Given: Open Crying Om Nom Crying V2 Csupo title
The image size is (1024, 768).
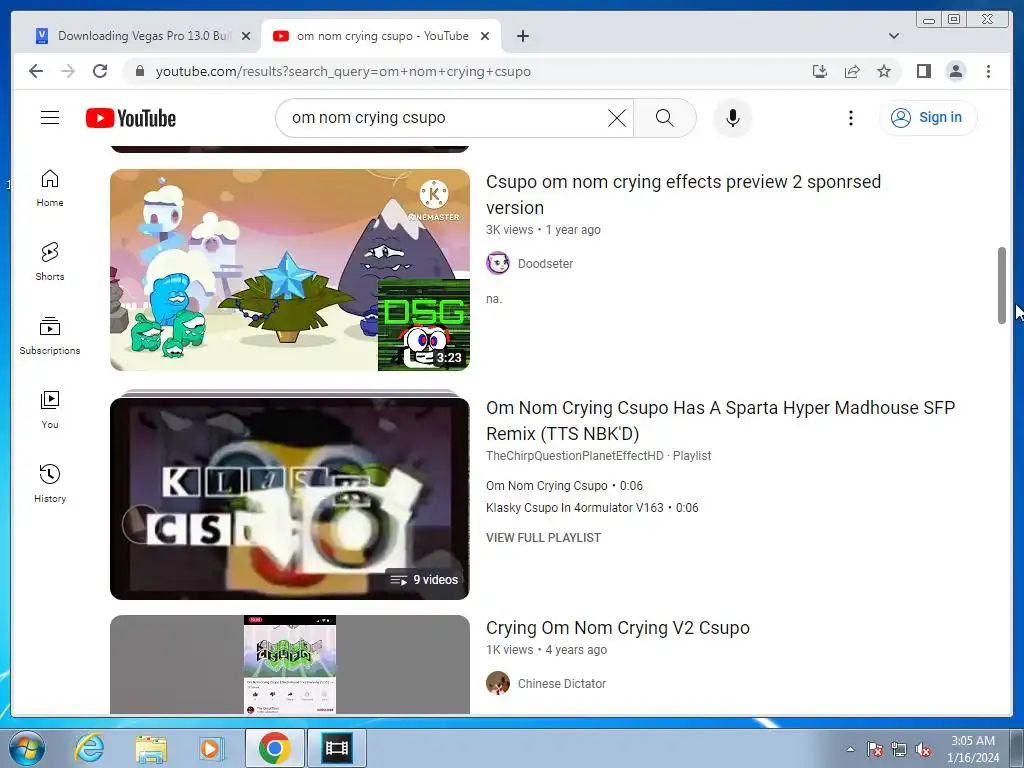Looking at the screenshot, I should point(618,628).
